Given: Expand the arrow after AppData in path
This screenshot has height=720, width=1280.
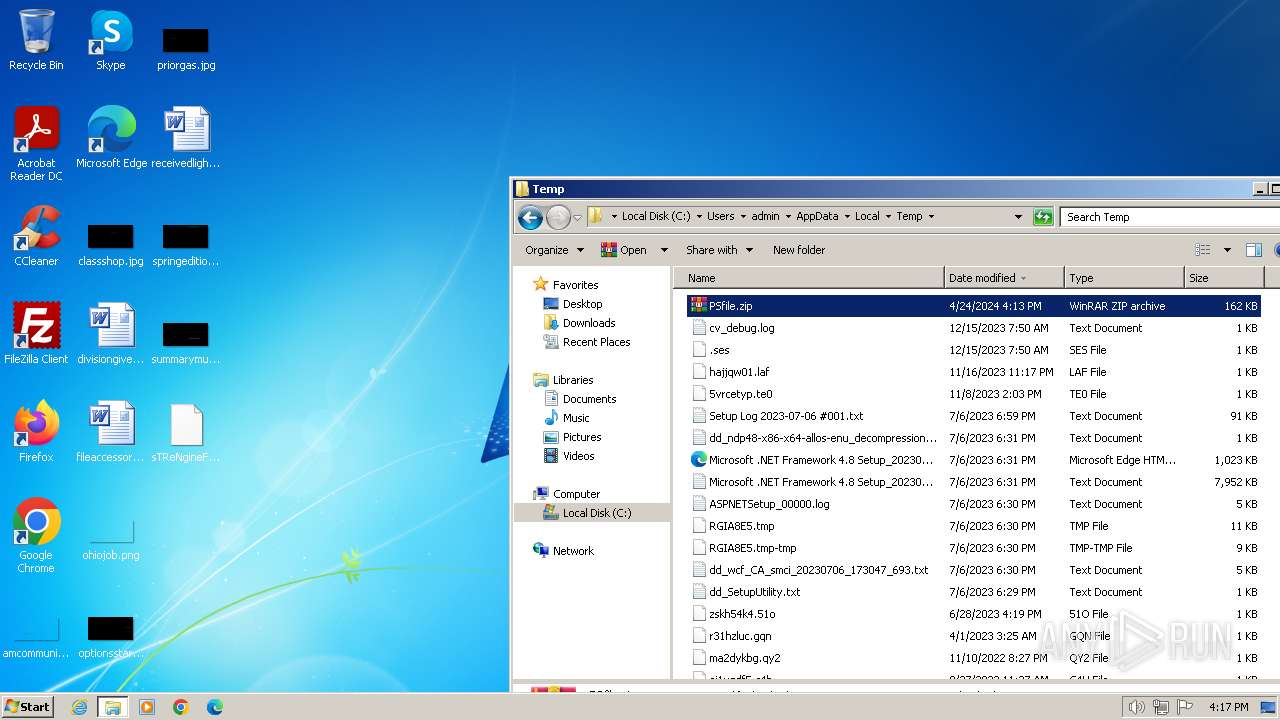Looking at the screenshot, I should tap(847, 216).
